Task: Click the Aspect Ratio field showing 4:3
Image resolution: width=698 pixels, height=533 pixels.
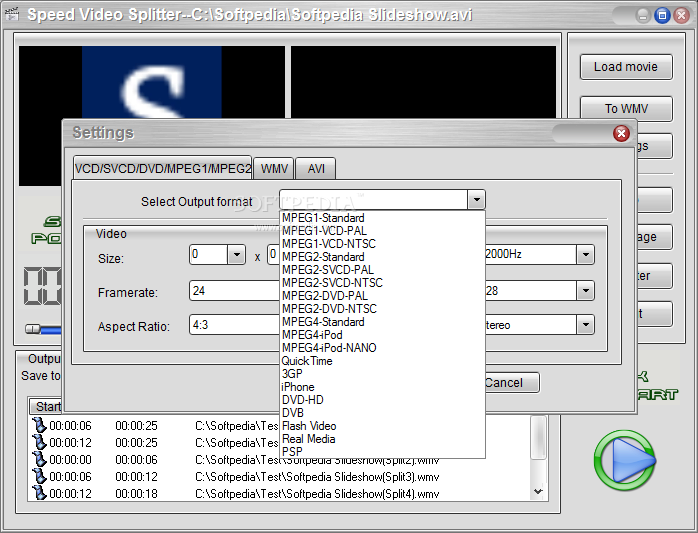Action: tap(235, 325)
